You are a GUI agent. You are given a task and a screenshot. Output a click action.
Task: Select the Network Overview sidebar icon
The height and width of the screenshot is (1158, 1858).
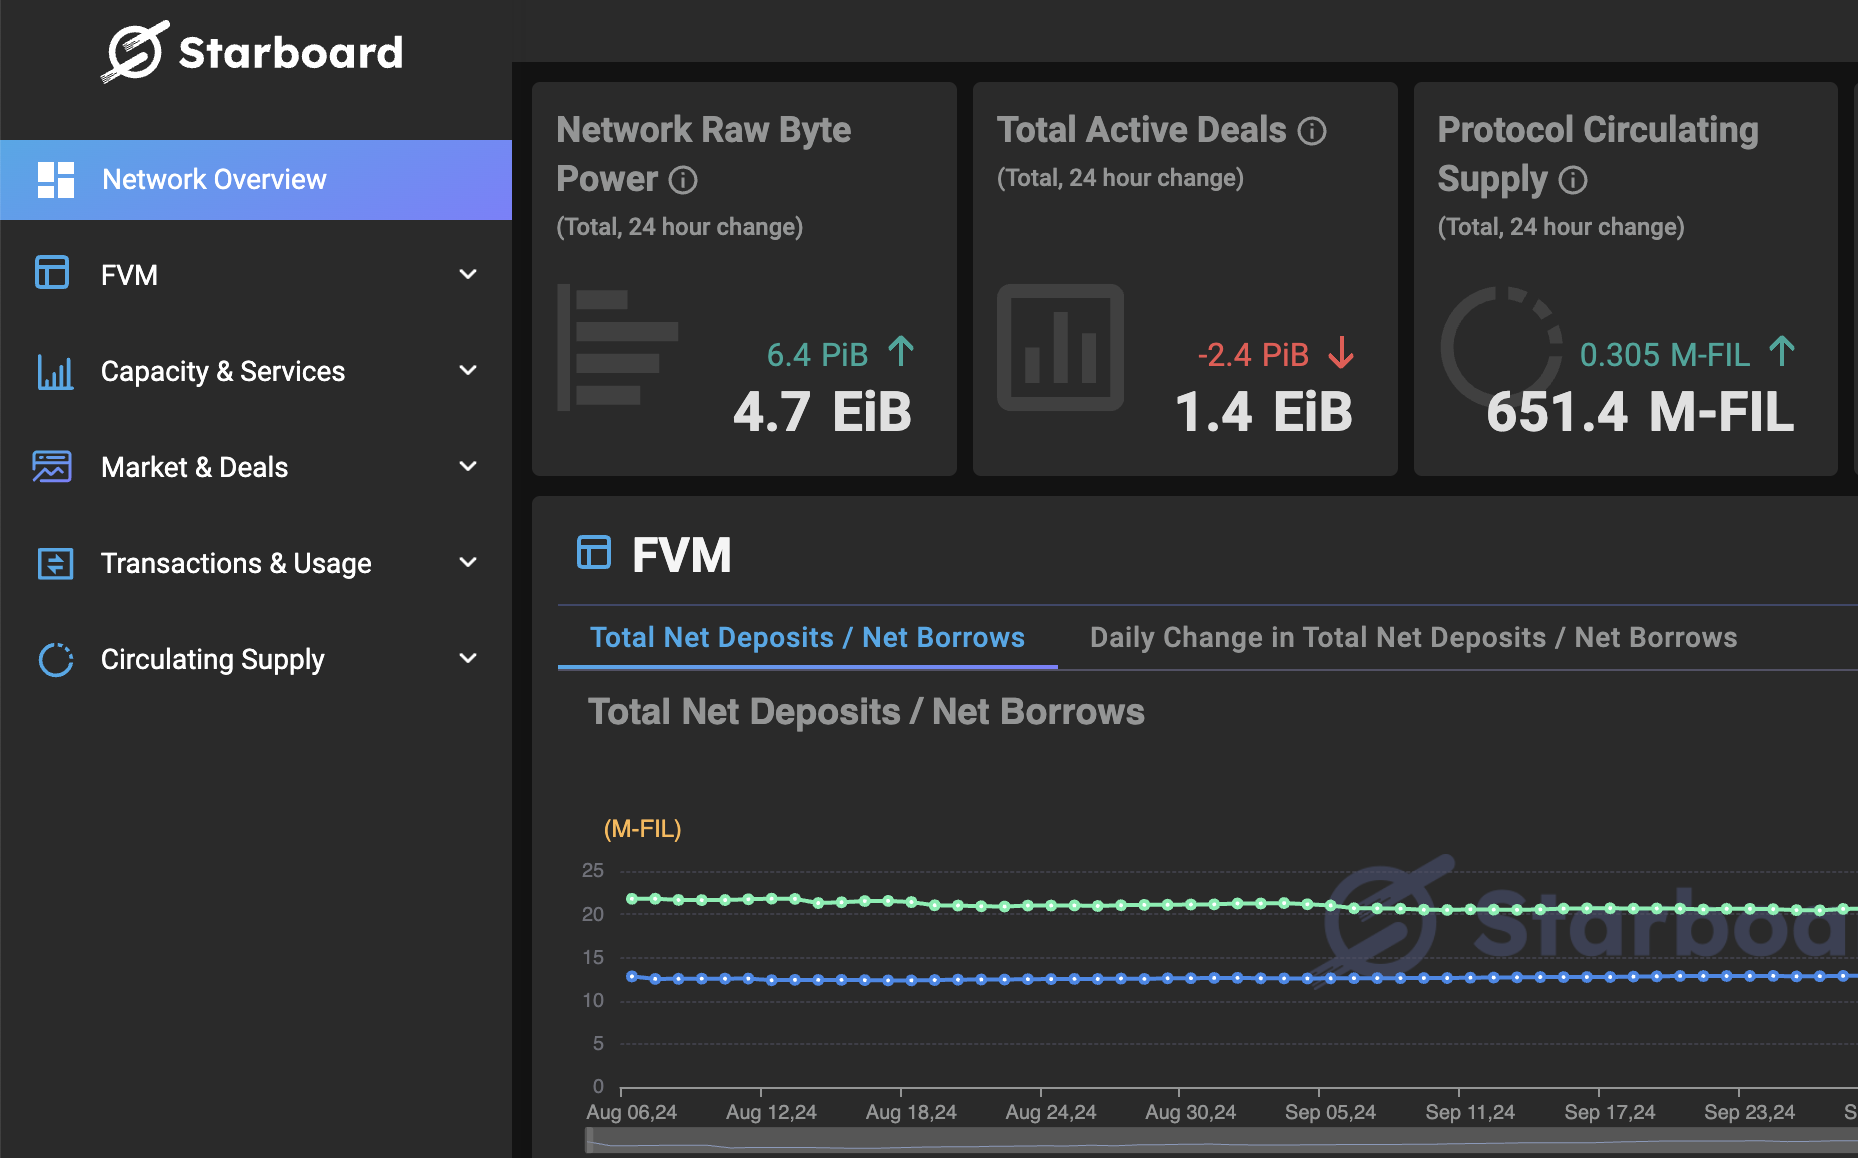point(55,180)
